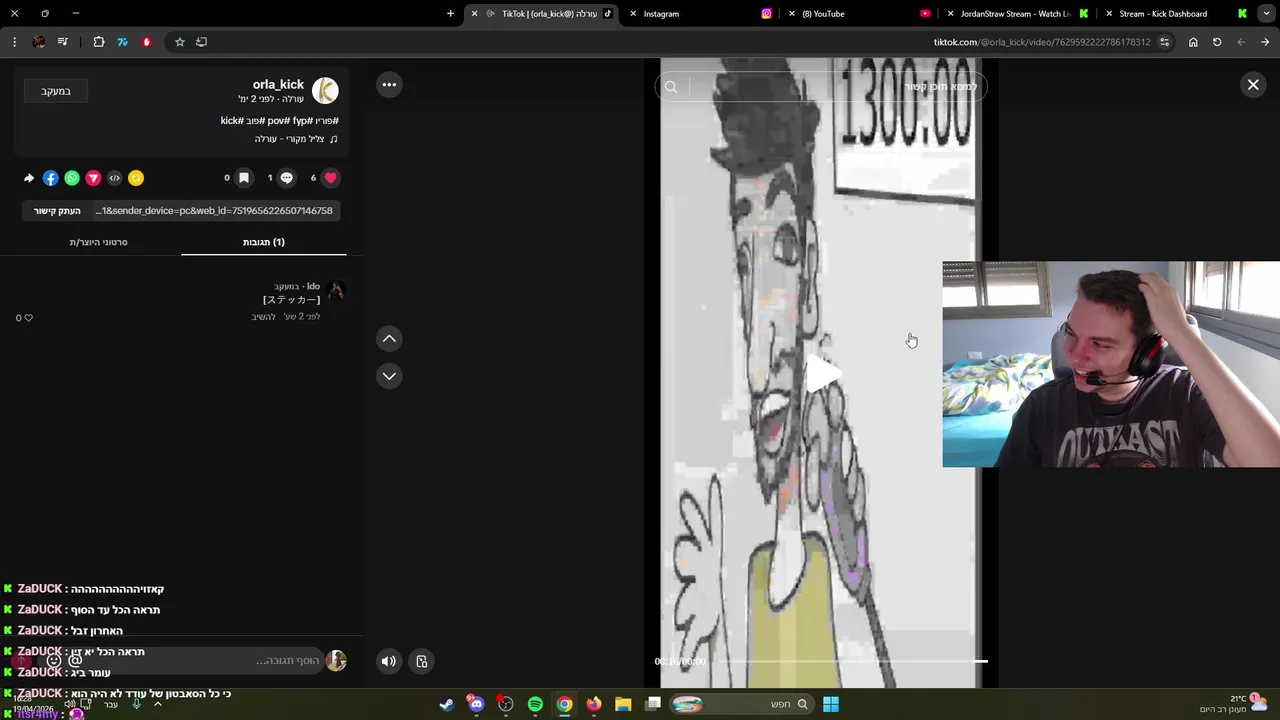This screenshot has width=1280, height=720.
Task: Click the #fyp hashtag
Action: point(302,121)
